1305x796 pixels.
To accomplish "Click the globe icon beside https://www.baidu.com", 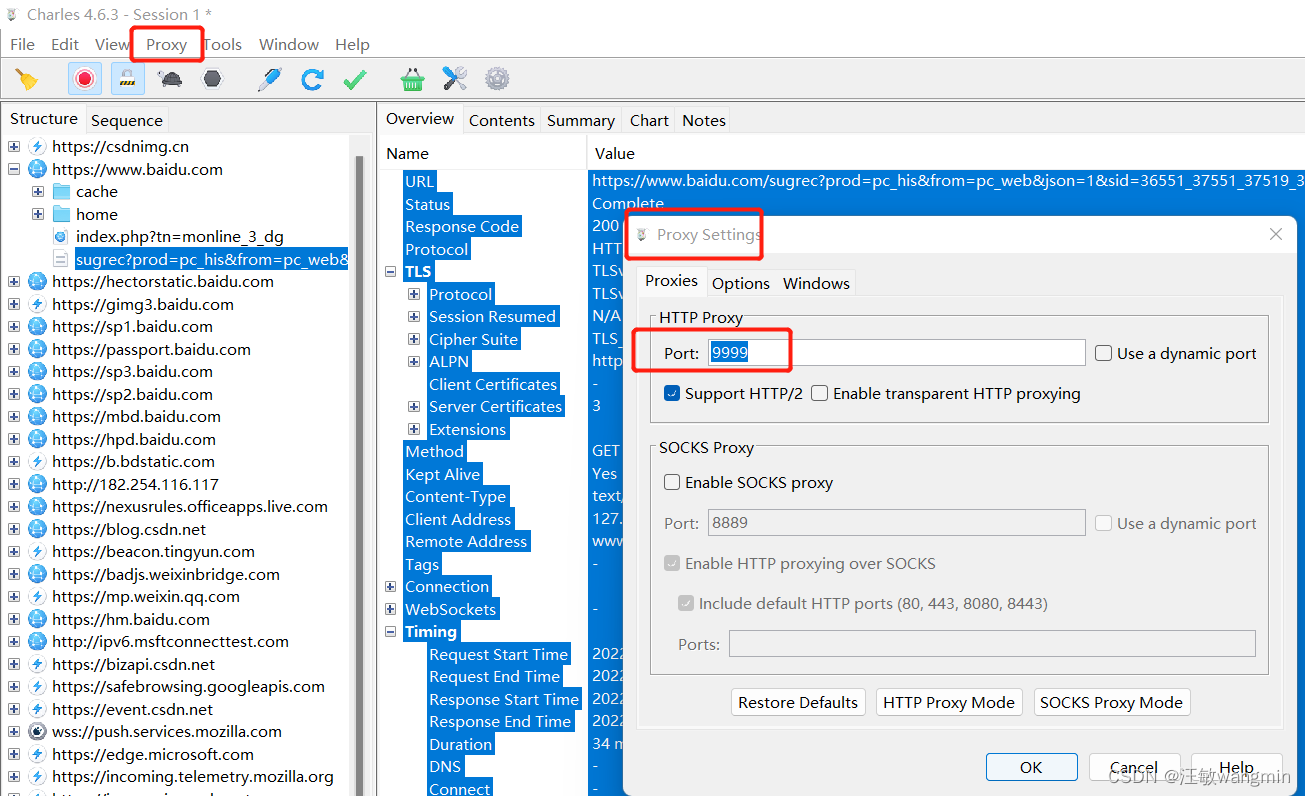I will (37, 169).
